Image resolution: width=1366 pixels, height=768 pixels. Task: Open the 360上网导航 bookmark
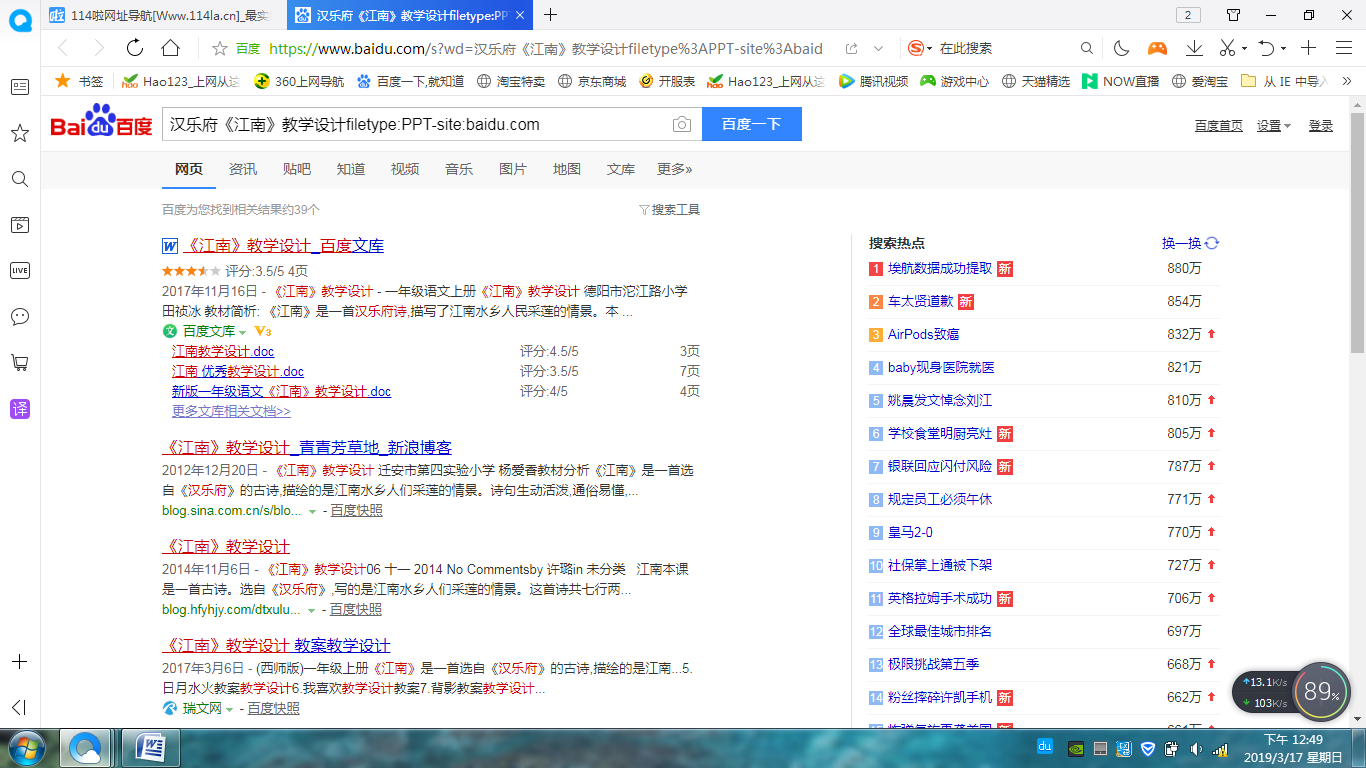click(x=298, y=81)
